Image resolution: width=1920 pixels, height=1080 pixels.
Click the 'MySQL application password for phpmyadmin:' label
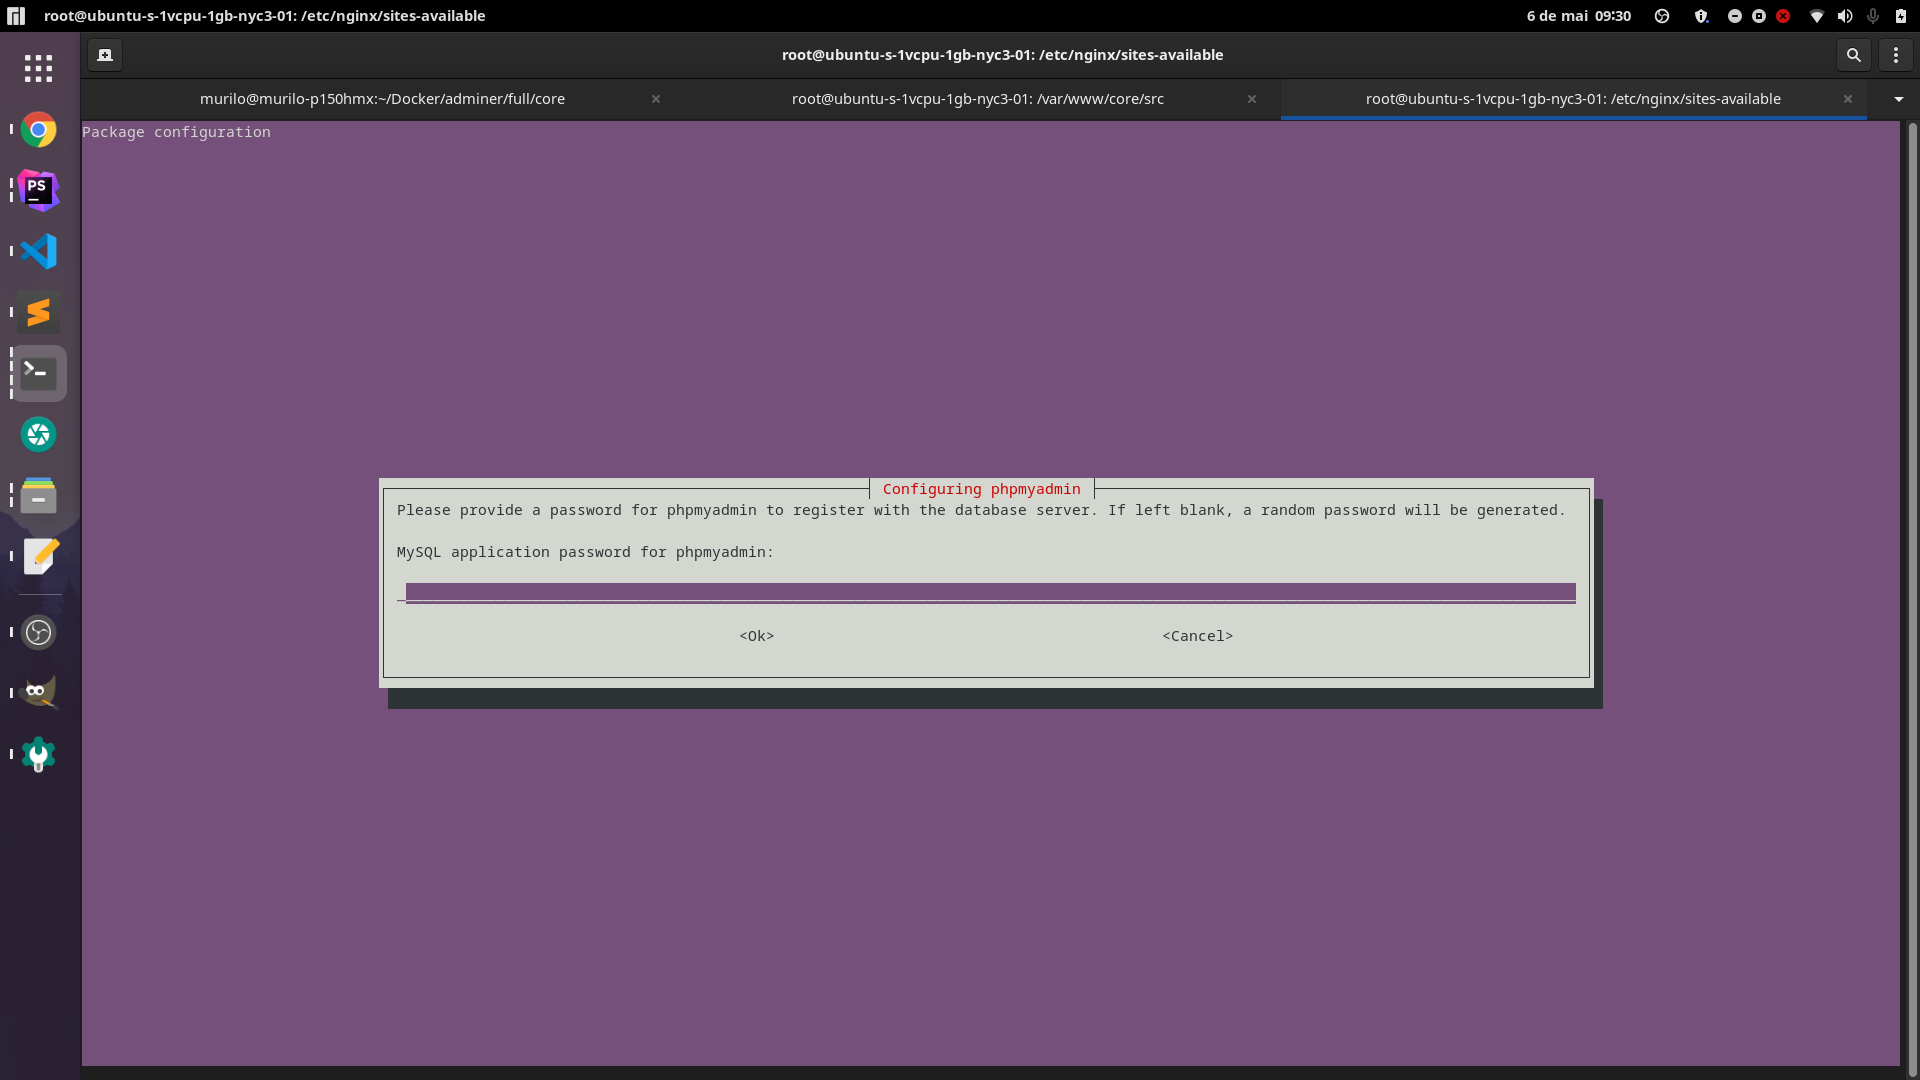pyautogui.click(x=585, y=552)
